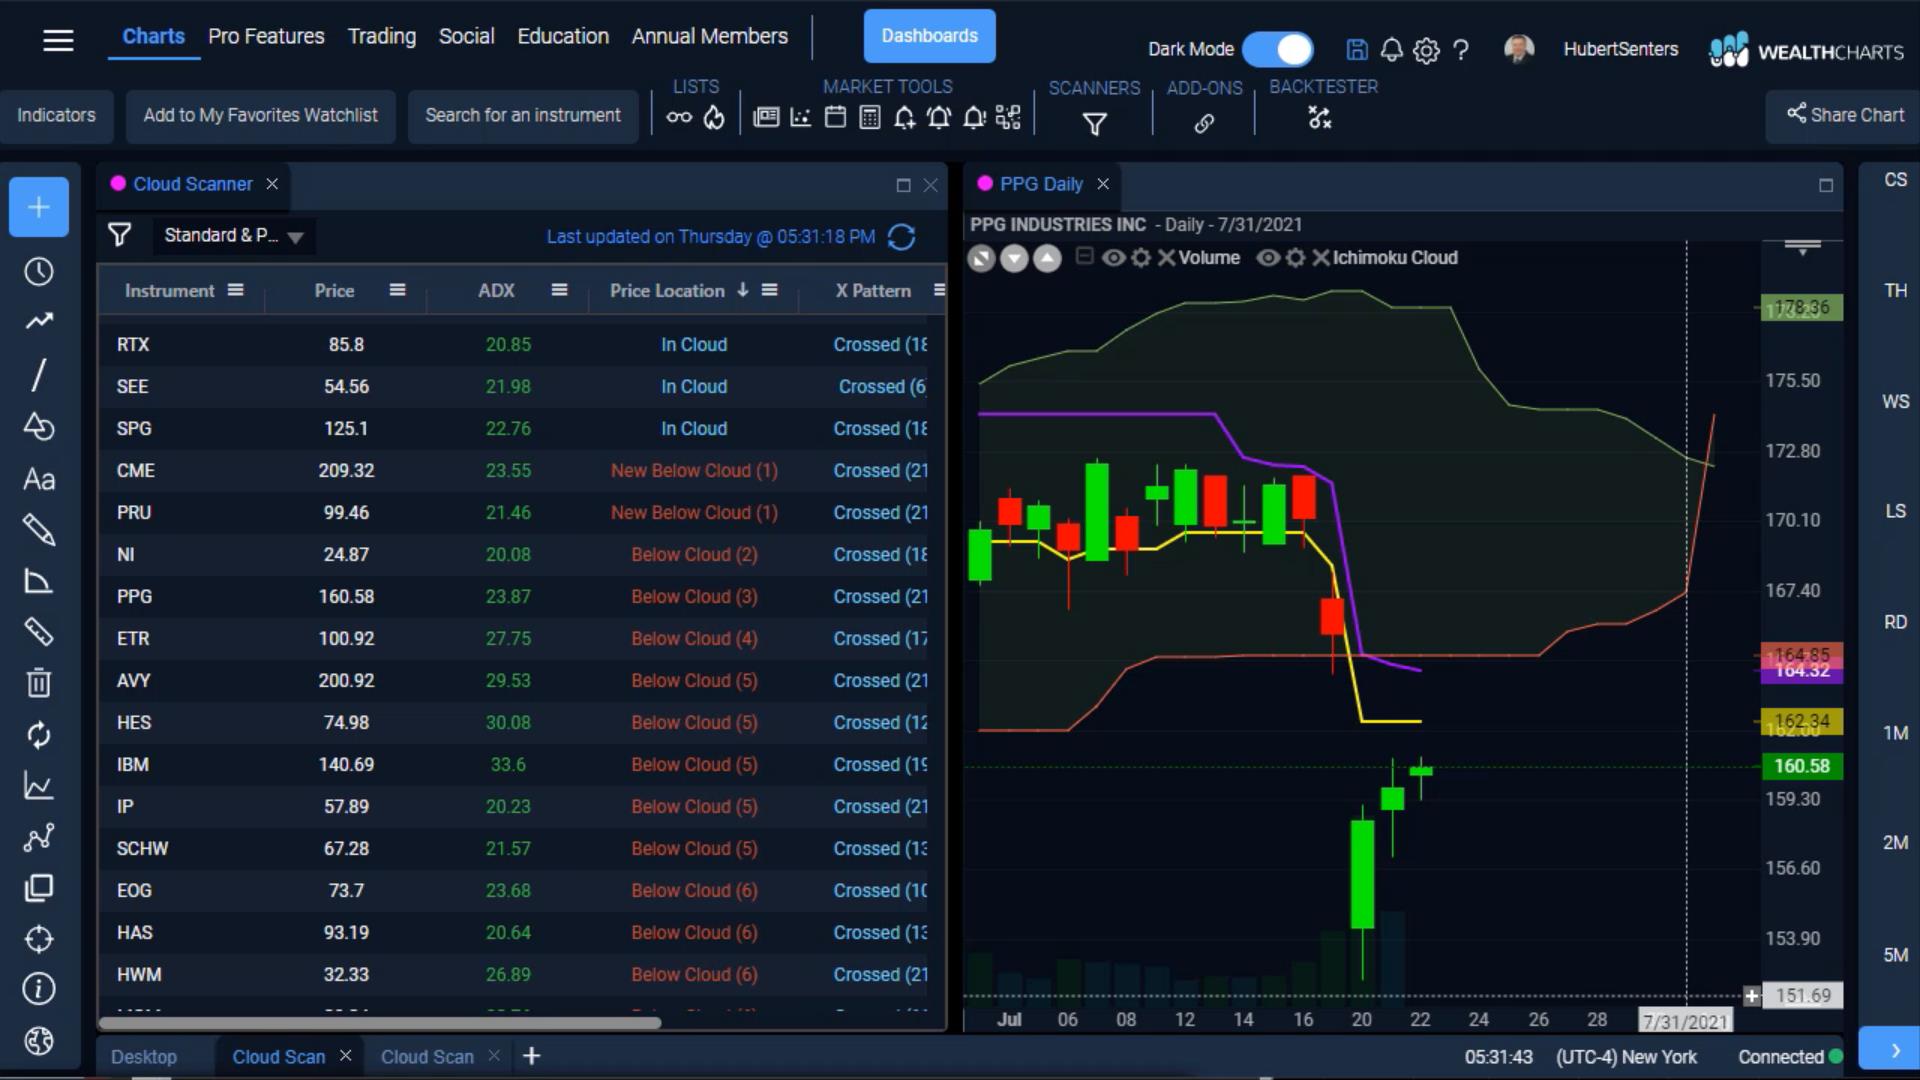
Task: Open the Price Location column menu
Action: coord(770,290)
